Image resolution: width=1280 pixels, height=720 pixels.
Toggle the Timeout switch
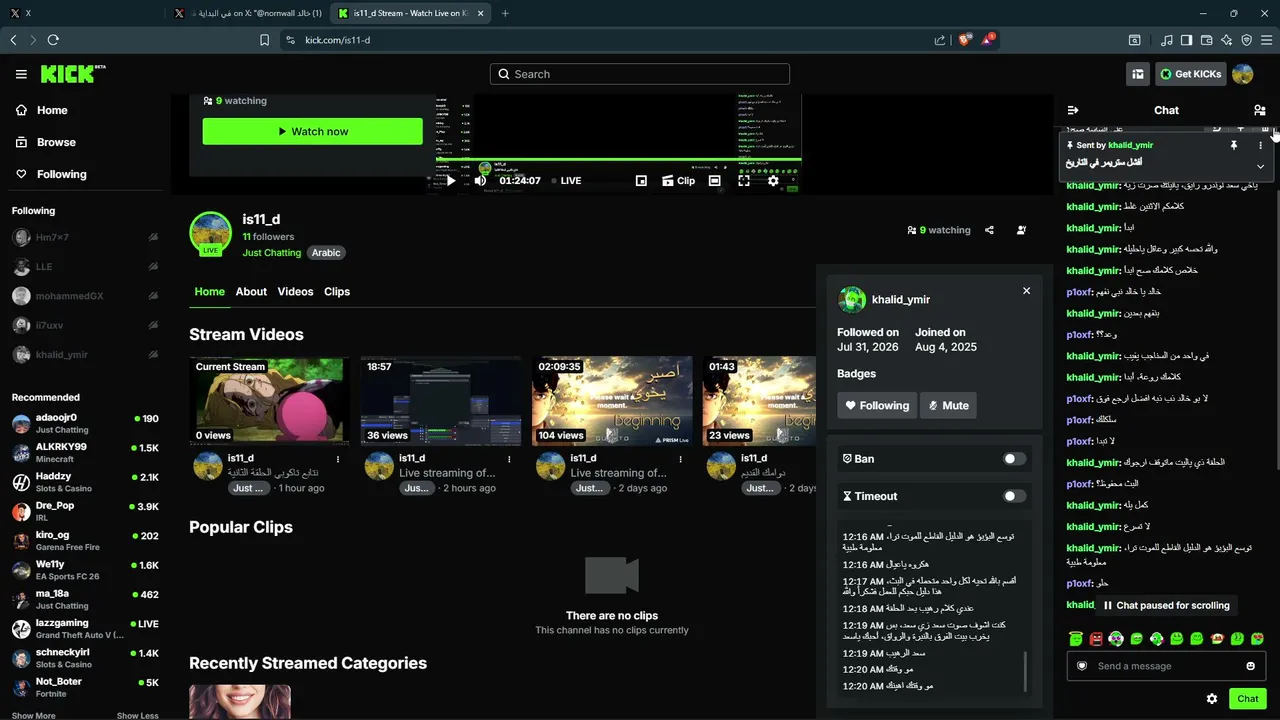(x=1014, y=496)
